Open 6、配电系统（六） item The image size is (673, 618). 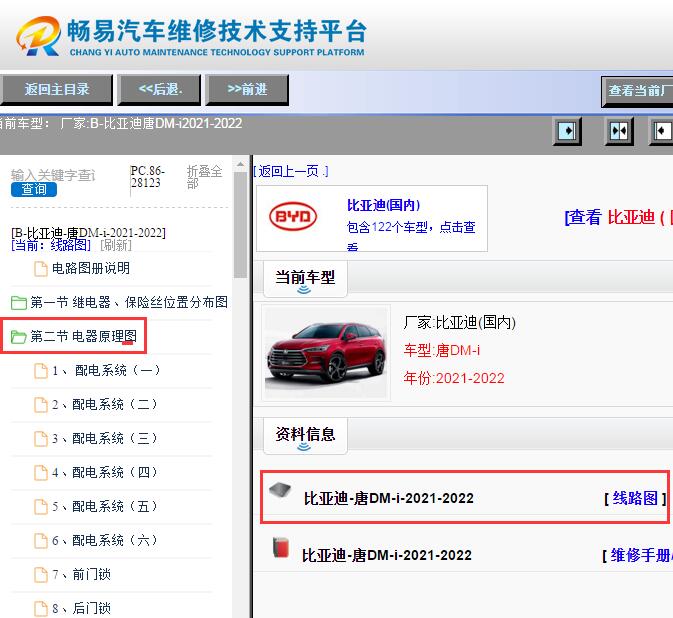pos(105,540)
